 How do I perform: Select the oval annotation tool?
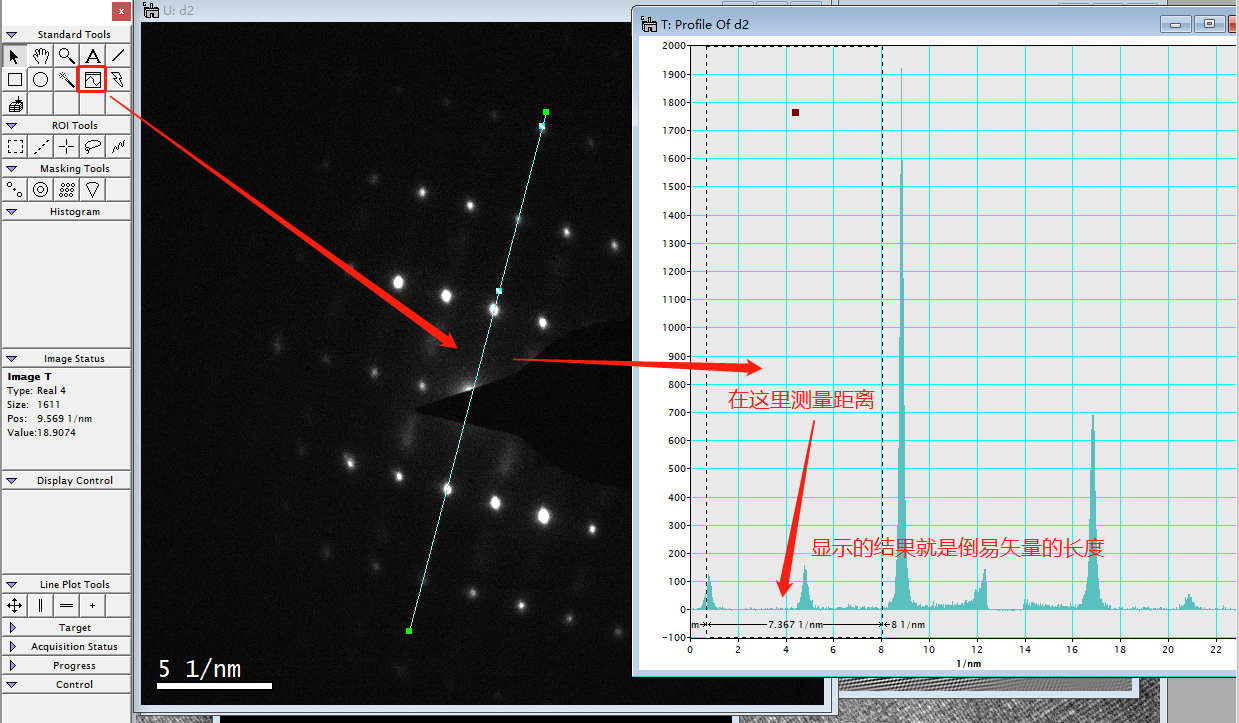(40, 79)
